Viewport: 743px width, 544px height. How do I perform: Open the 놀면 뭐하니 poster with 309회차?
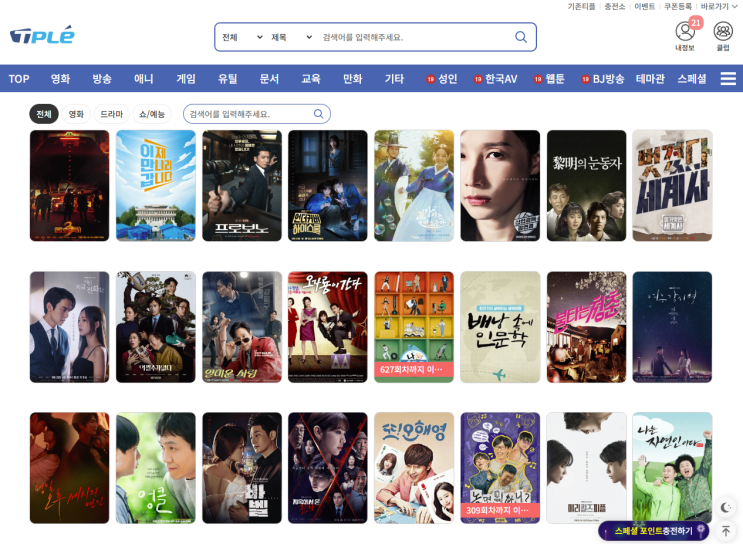click(500, 468)
